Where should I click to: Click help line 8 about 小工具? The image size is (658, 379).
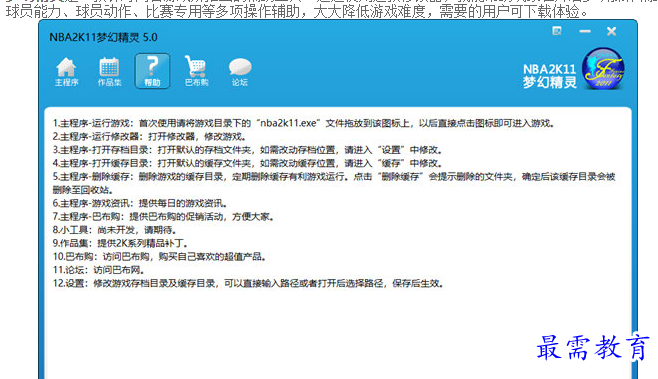[114, 230]
